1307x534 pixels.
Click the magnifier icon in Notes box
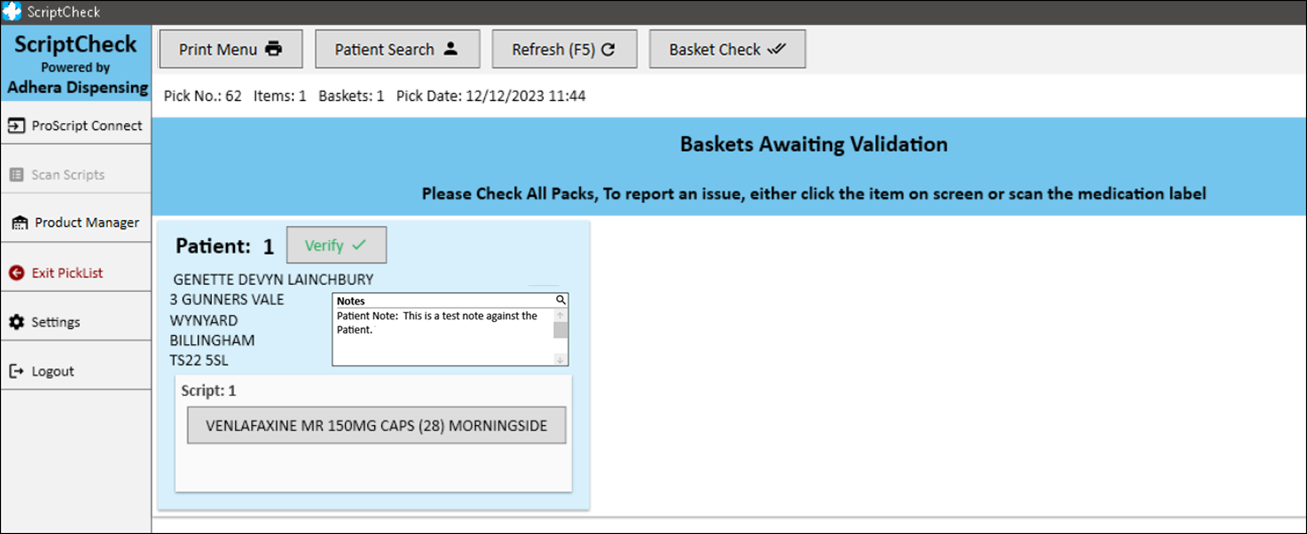561,300
